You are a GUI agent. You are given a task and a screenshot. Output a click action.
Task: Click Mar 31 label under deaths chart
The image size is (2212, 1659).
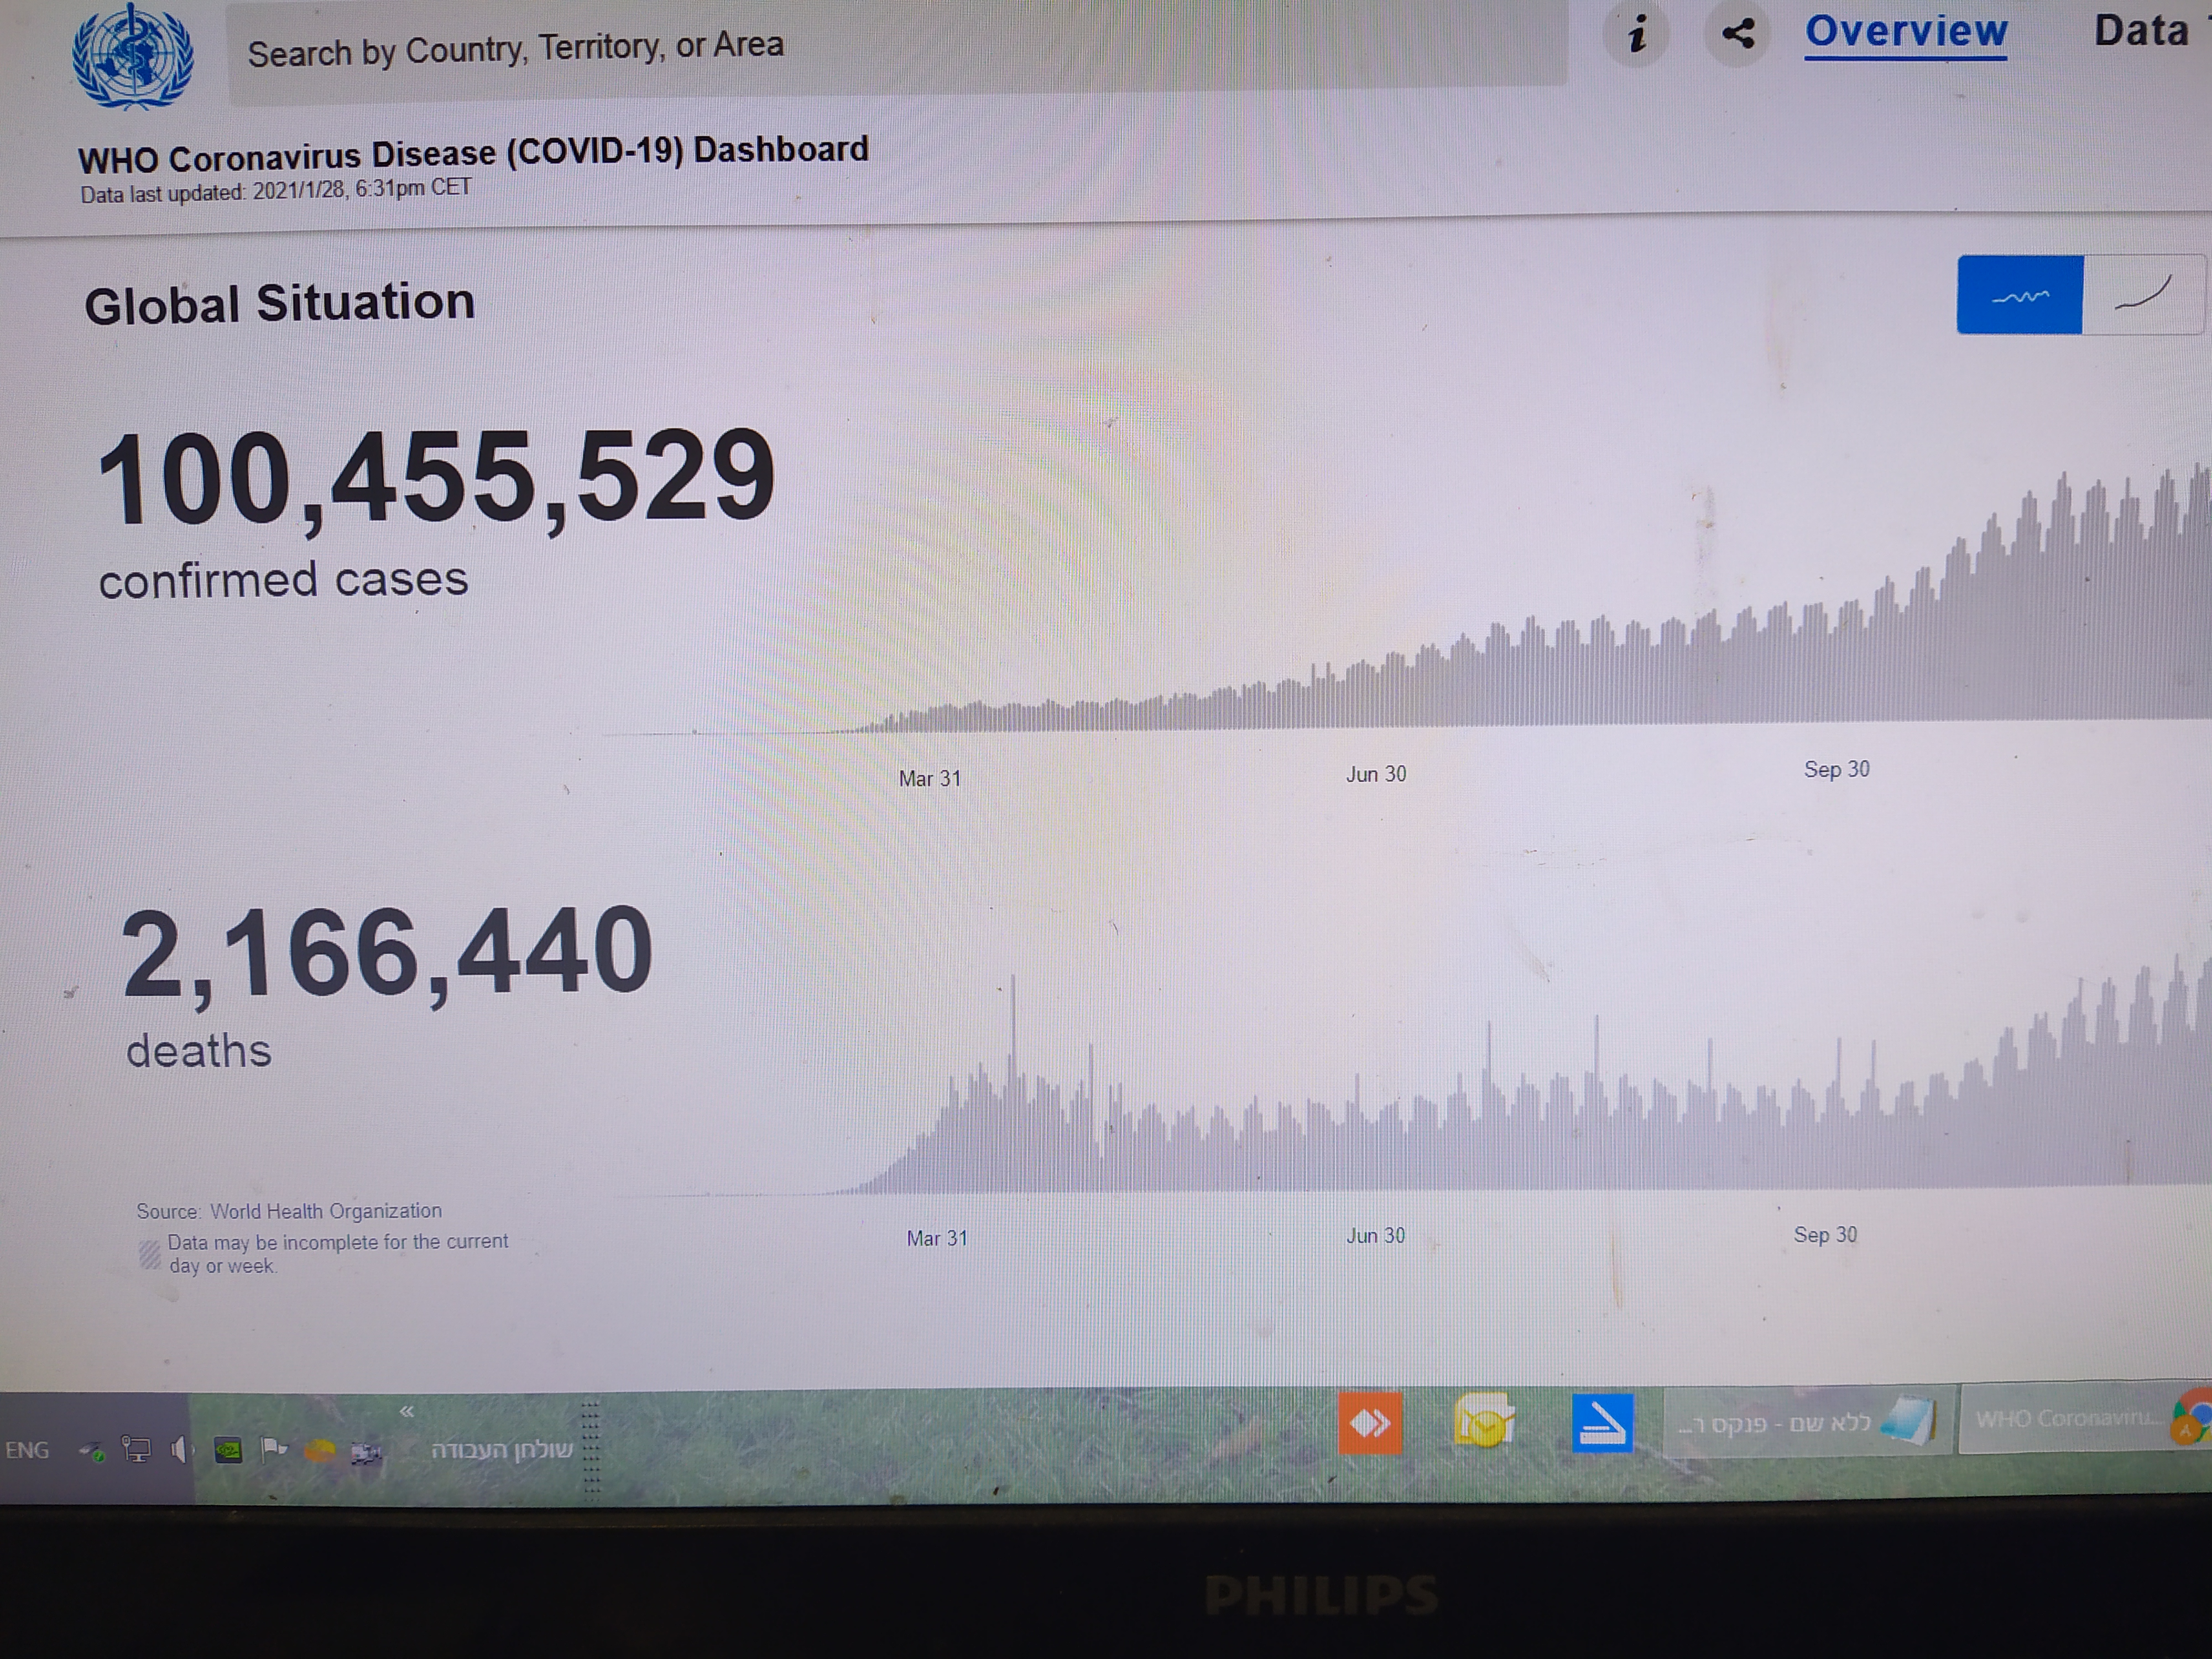pos(937,1238)
